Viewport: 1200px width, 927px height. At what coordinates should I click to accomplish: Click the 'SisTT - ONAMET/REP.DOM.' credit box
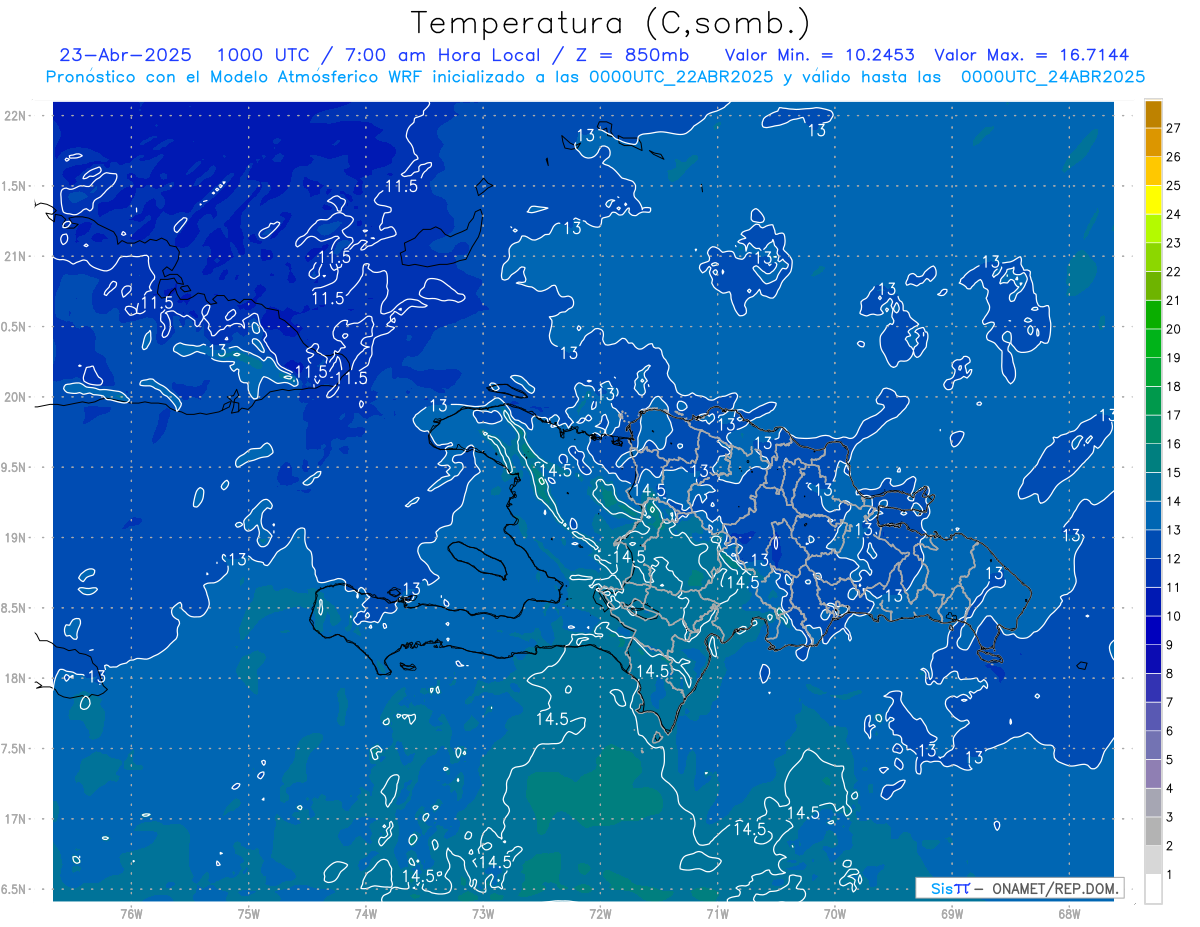1019,888
